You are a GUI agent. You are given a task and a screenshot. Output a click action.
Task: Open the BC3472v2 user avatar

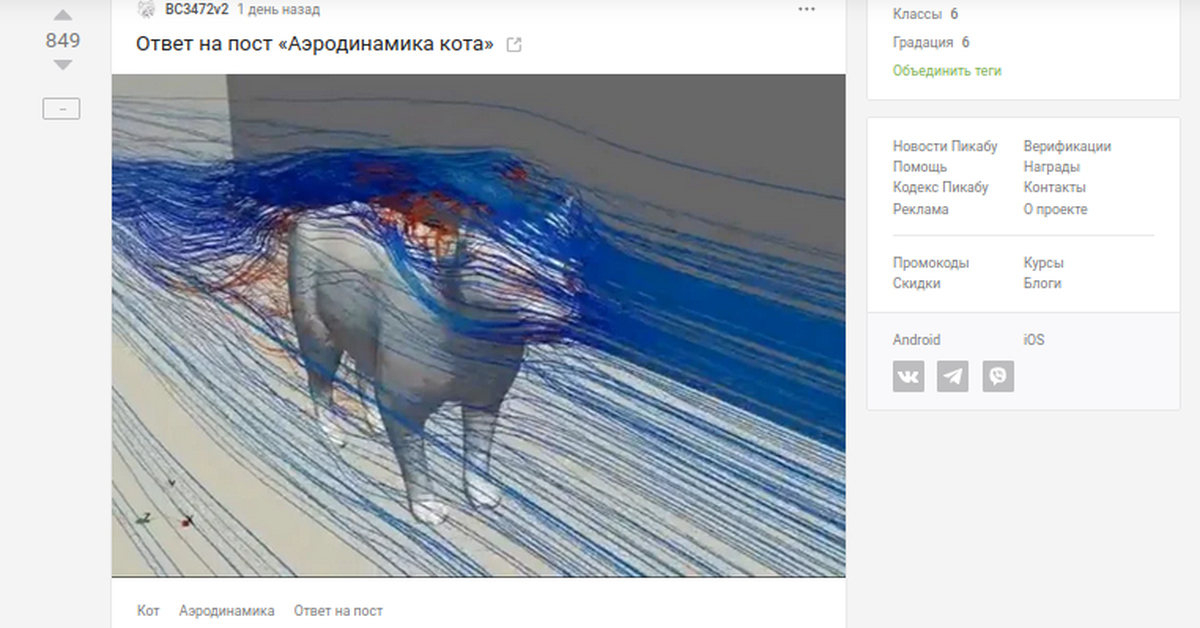(146, 10)
